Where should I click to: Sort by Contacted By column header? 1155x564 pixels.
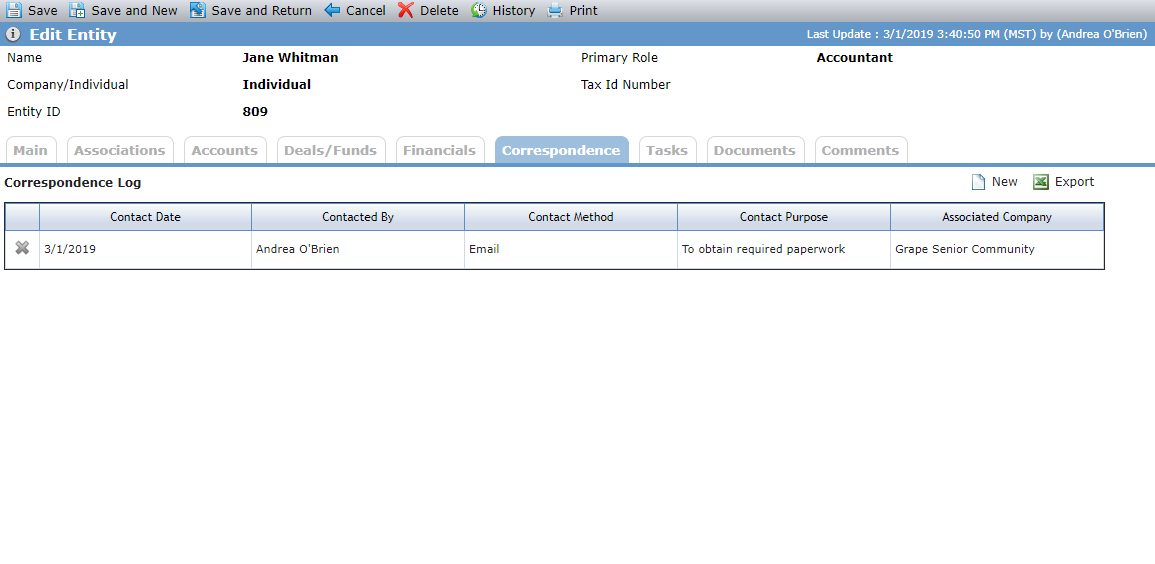tap(358, 217)
